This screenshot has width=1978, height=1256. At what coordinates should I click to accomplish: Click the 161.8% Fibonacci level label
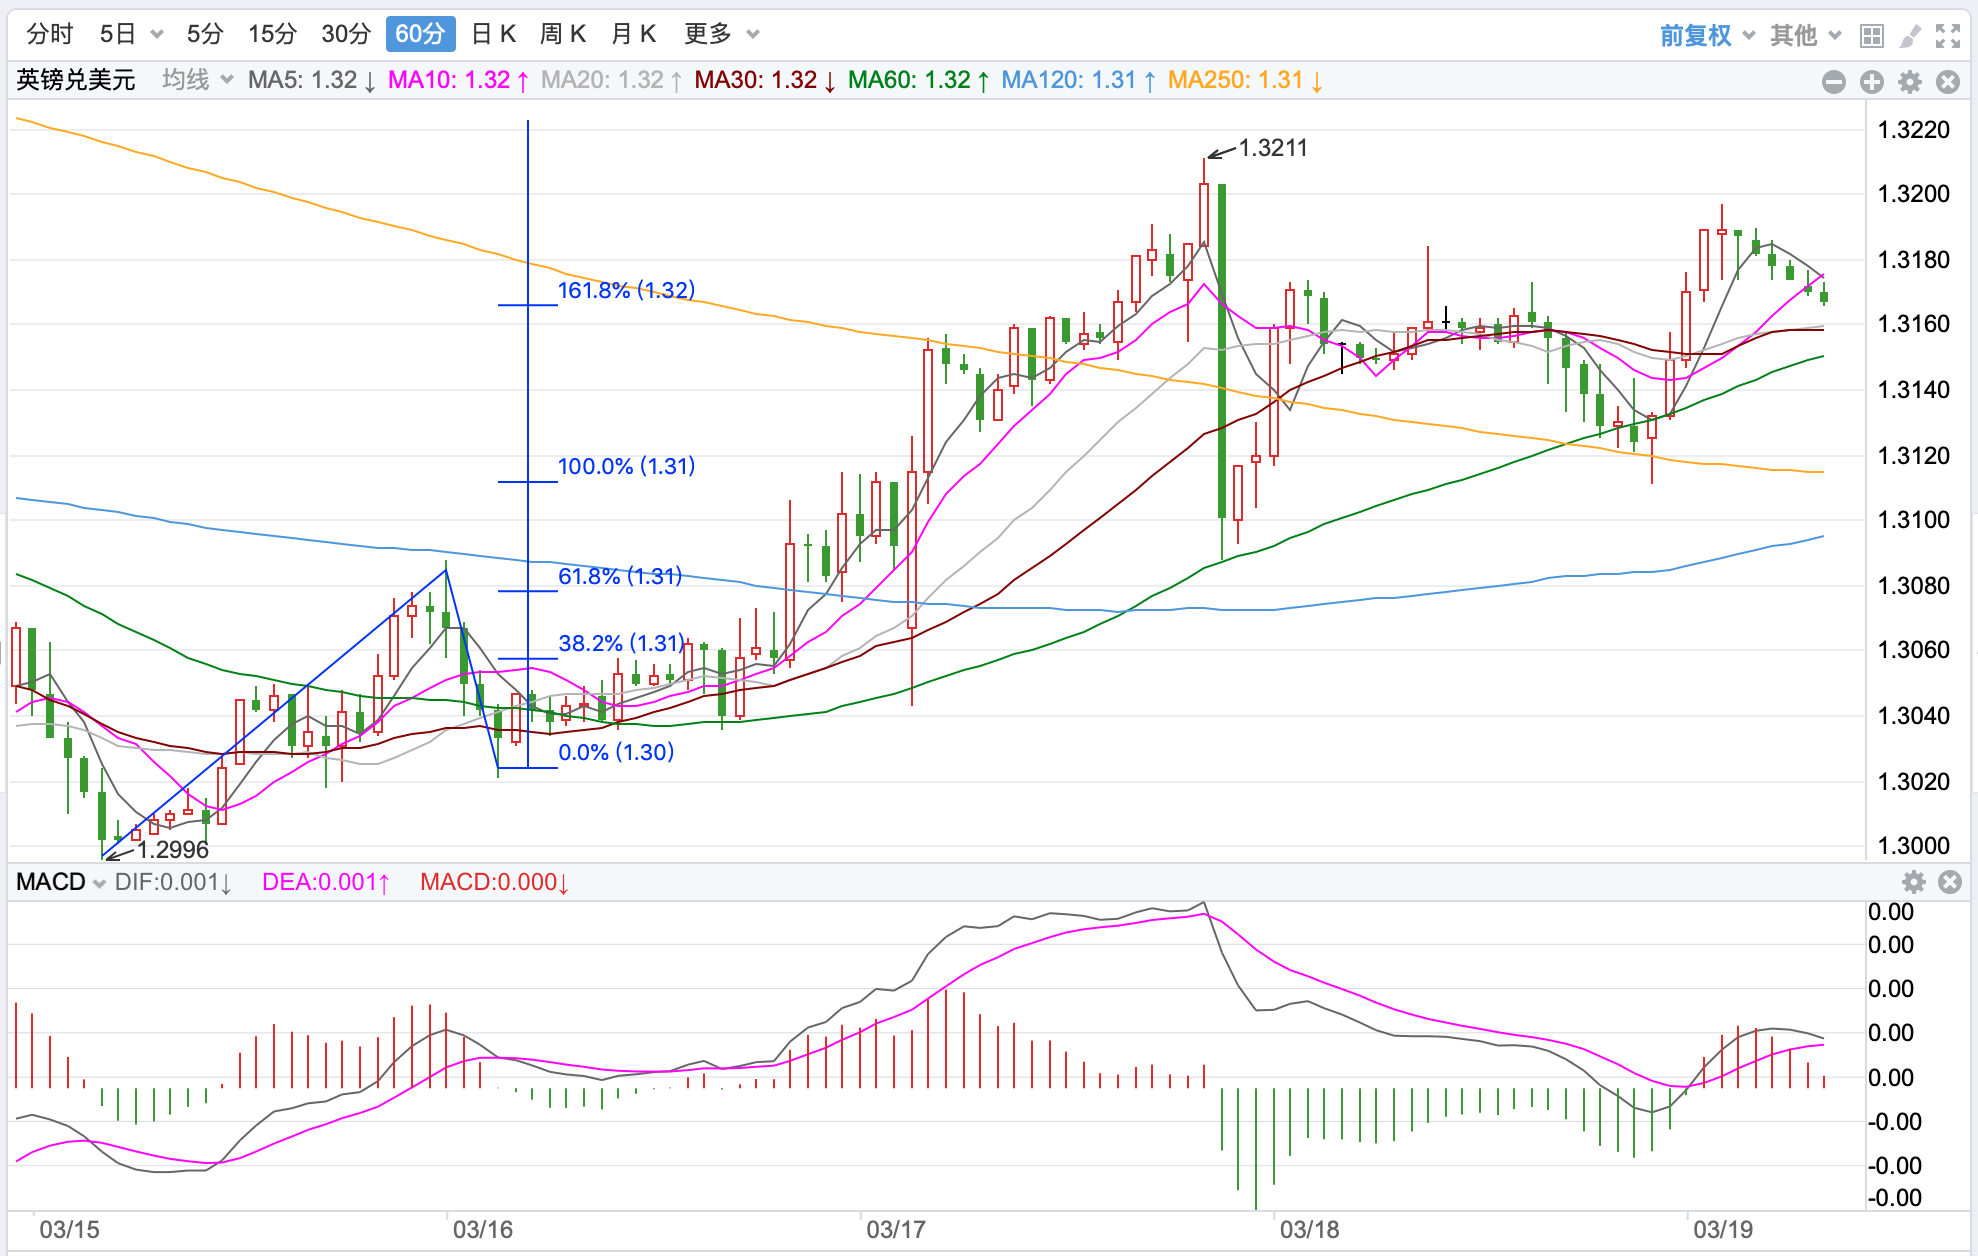click(626, 290)
